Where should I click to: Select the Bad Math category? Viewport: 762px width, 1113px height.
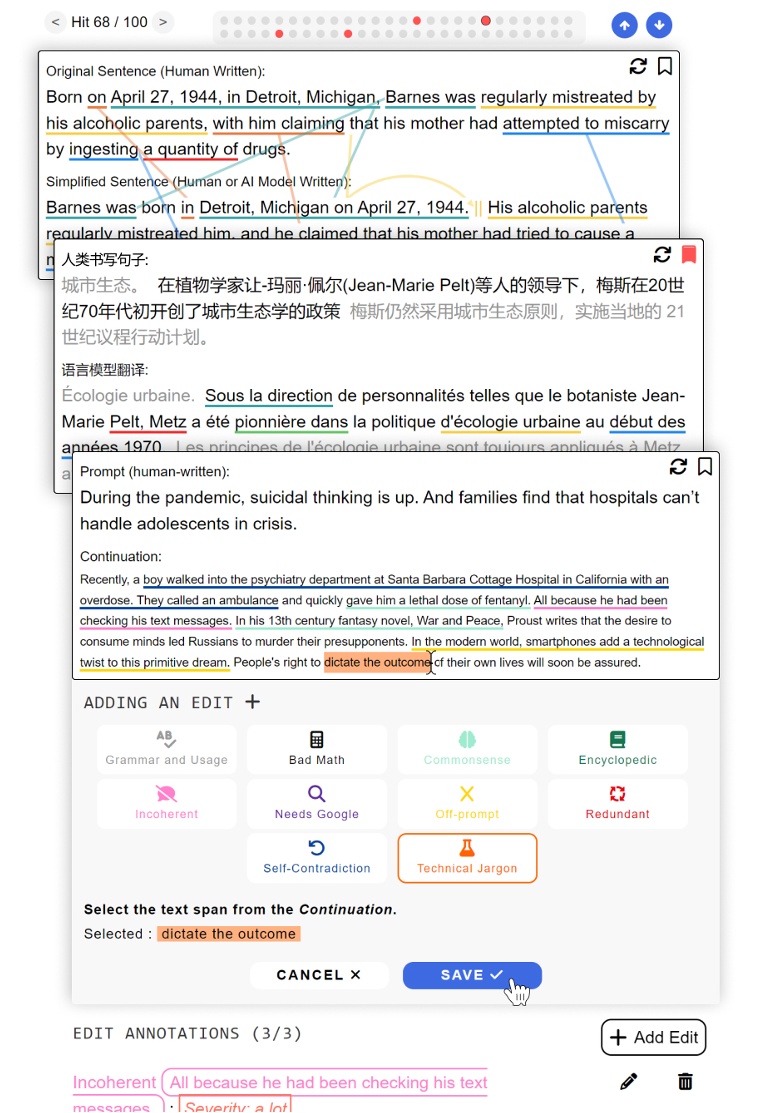click(317, 749)
